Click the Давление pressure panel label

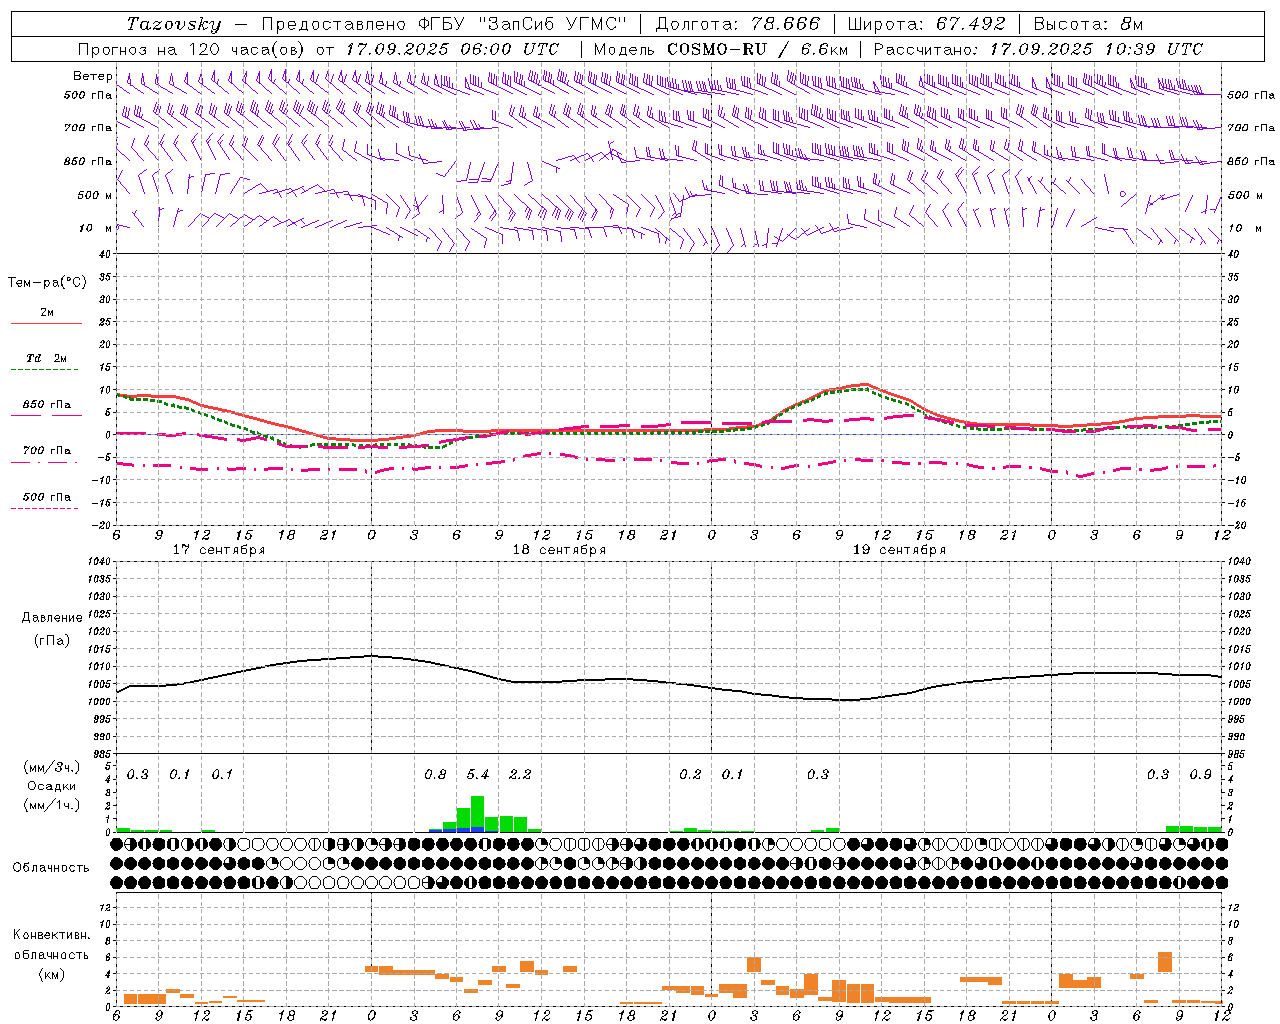pyautogui.click(x=52, y=618)
